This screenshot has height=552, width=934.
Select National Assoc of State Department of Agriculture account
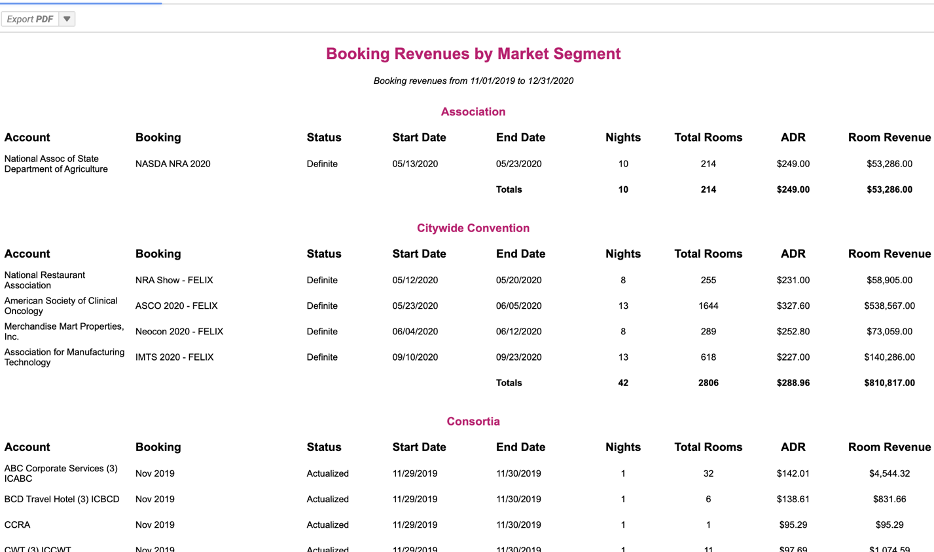pyautogui.click(x=56, y=164)
